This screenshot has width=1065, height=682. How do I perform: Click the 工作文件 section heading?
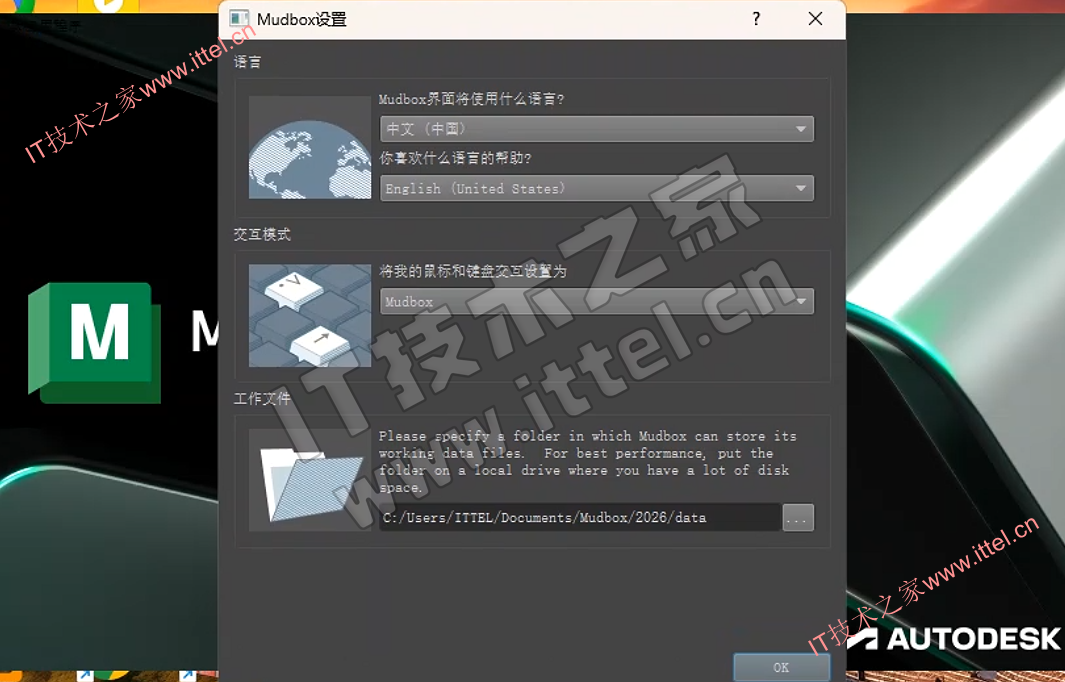click(262, 399)
